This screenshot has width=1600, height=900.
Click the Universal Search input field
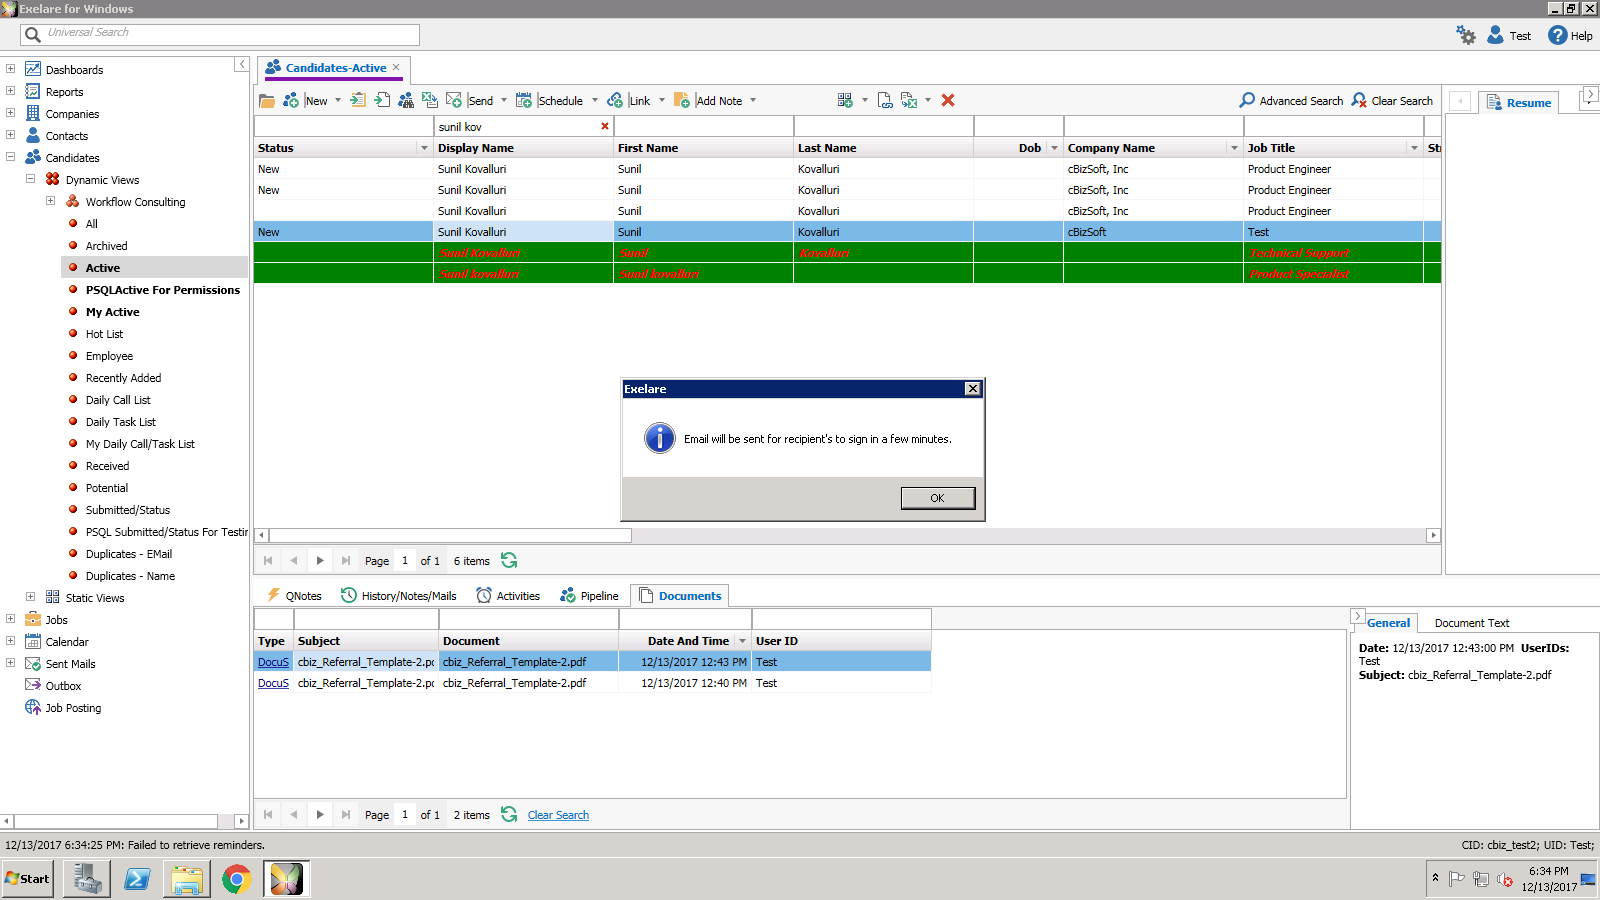click(220, 34)
